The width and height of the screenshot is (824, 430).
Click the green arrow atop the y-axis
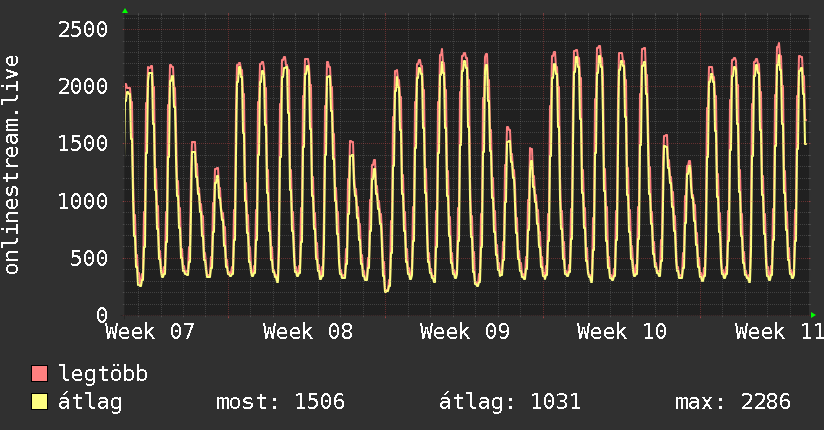125,11
